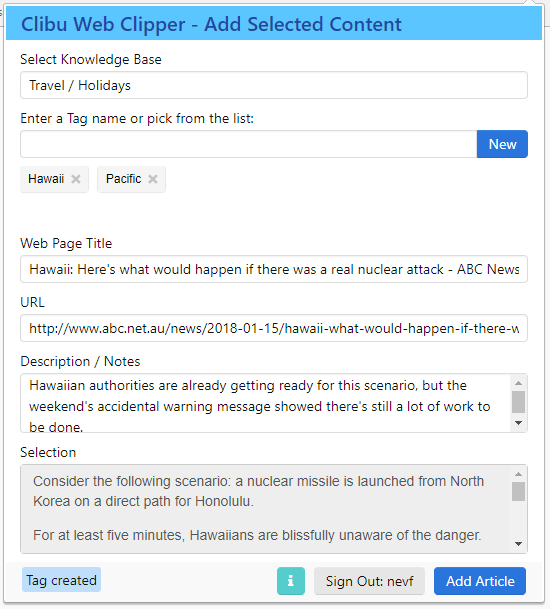Click the Description box scroll-down arrow
This screenshot has height=609, width=550.
(x=518, y=423)
